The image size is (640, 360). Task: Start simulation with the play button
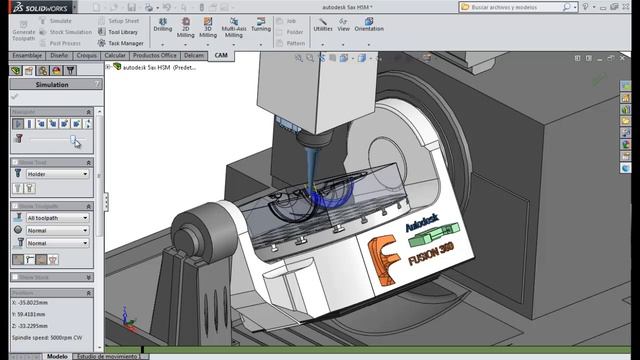[x=18, y=124]
